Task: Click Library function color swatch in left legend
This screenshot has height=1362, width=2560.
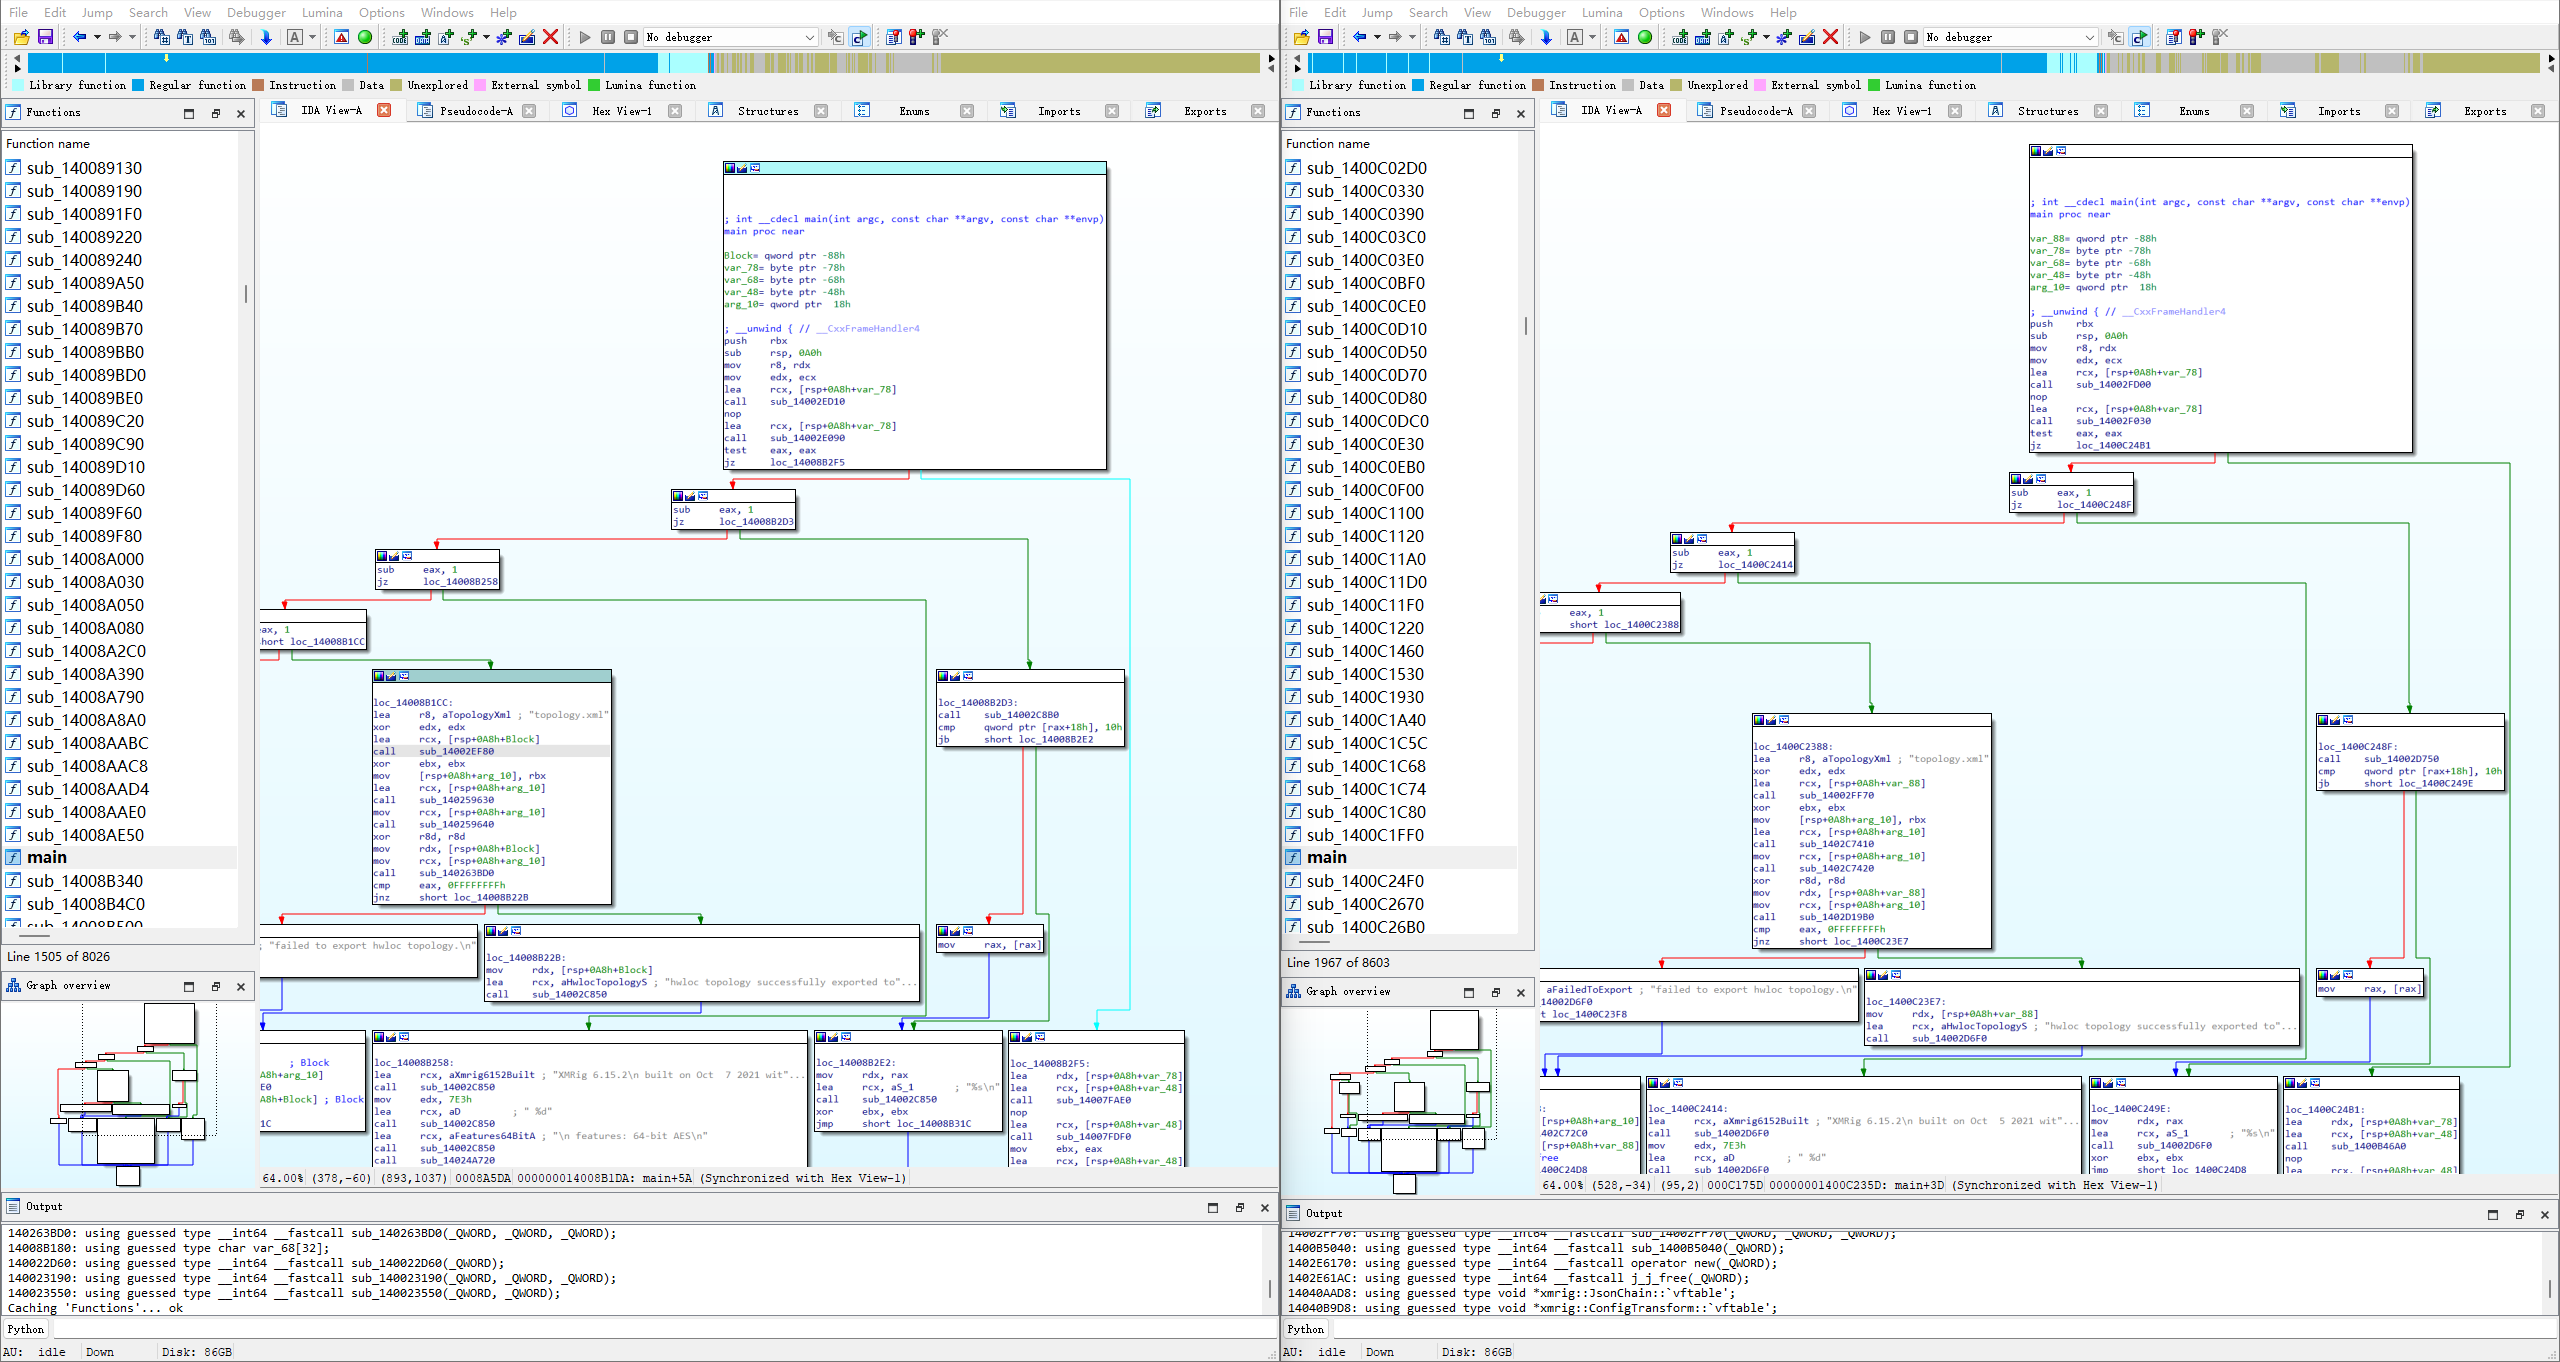Action: [x=19, y=85]
